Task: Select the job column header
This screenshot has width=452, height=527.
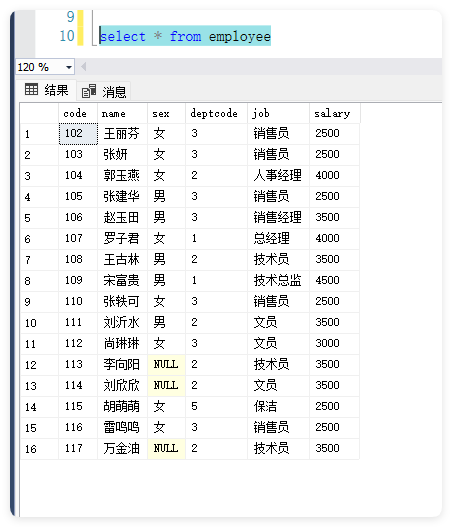Action: pos(278,114)
